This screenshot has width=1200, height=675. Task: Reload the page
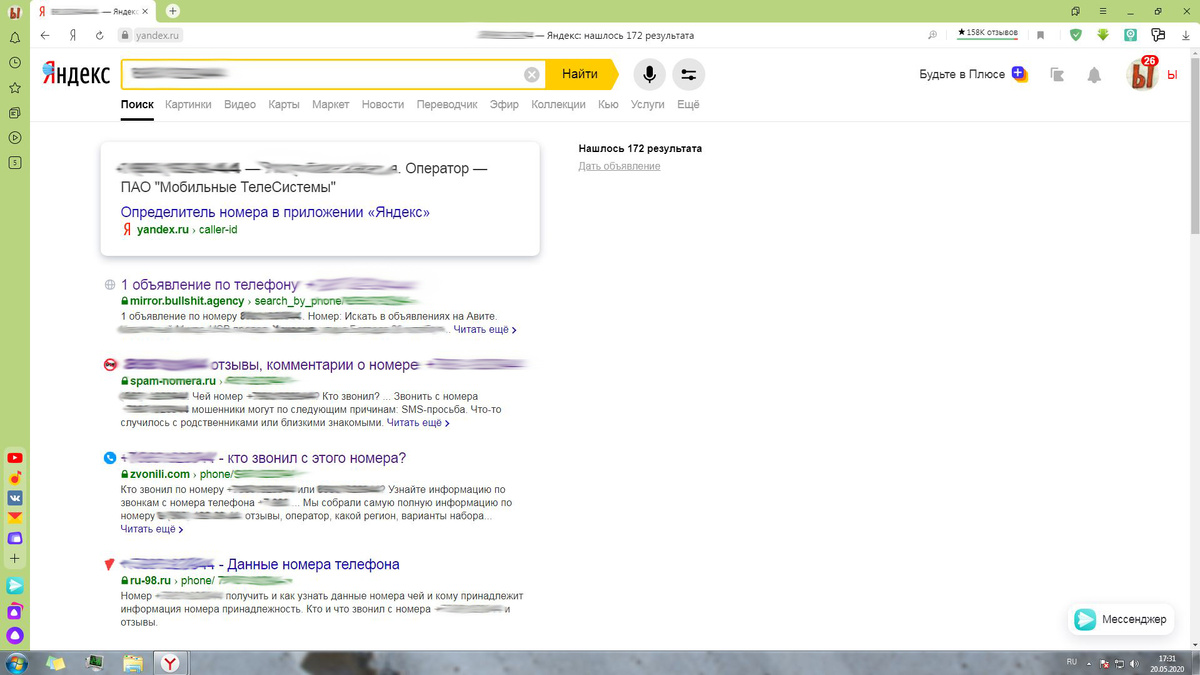pyautogui.click(x=99, y=35)
